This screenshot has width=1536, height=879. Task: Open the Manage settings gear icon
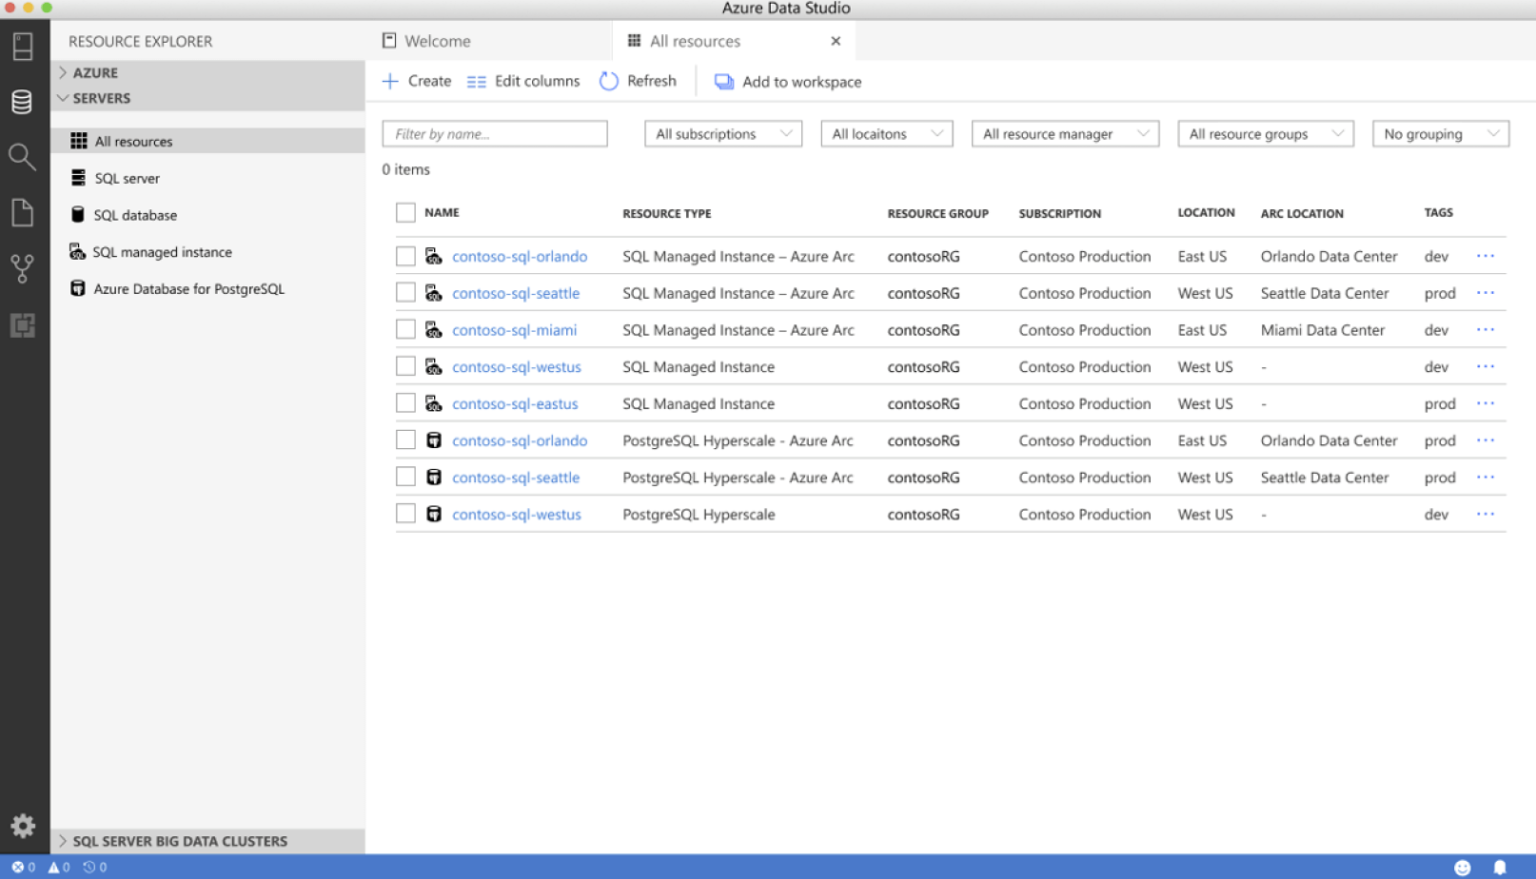pos(24,826)
